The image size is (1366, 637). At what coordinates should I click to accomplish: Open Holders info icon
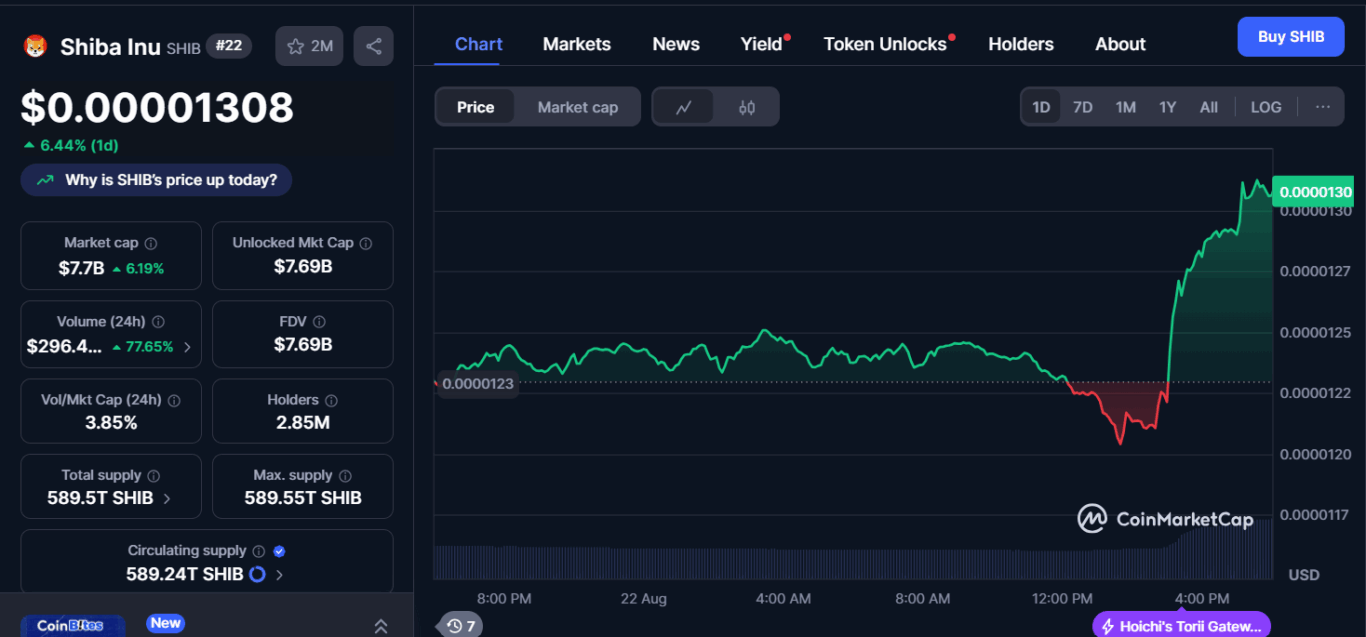point(331,400)
